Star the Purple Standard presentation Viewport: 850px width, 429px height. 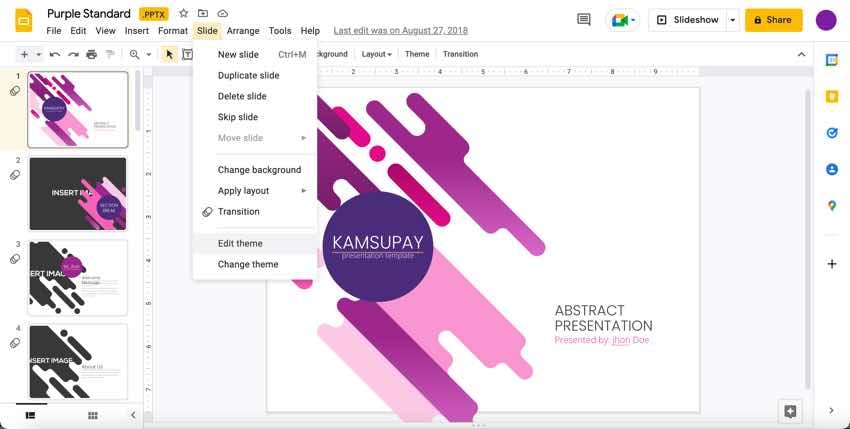(x=183, y=14)
